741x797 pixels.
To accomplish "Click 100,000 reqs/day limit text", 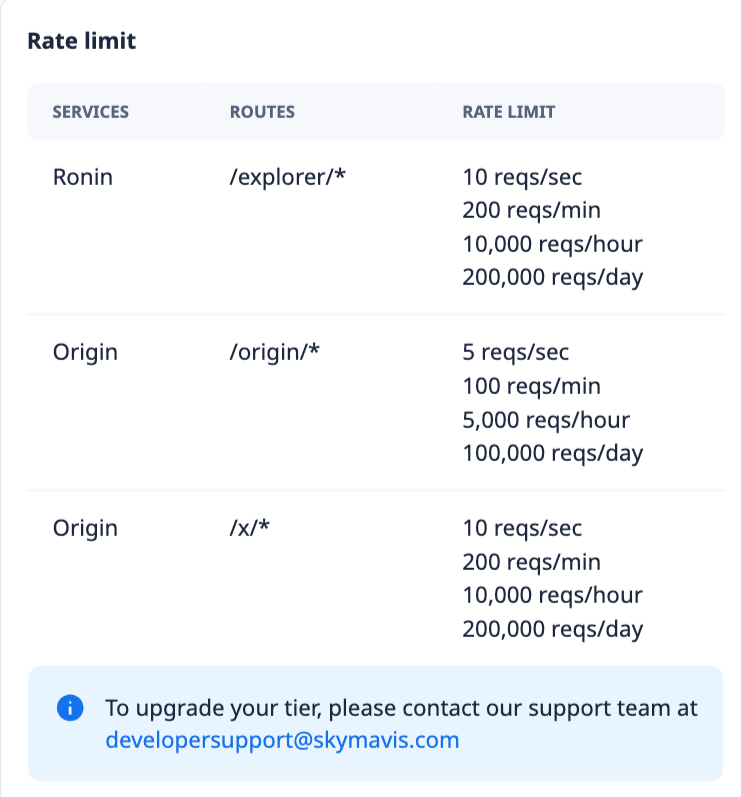I will tap(552, 453).
